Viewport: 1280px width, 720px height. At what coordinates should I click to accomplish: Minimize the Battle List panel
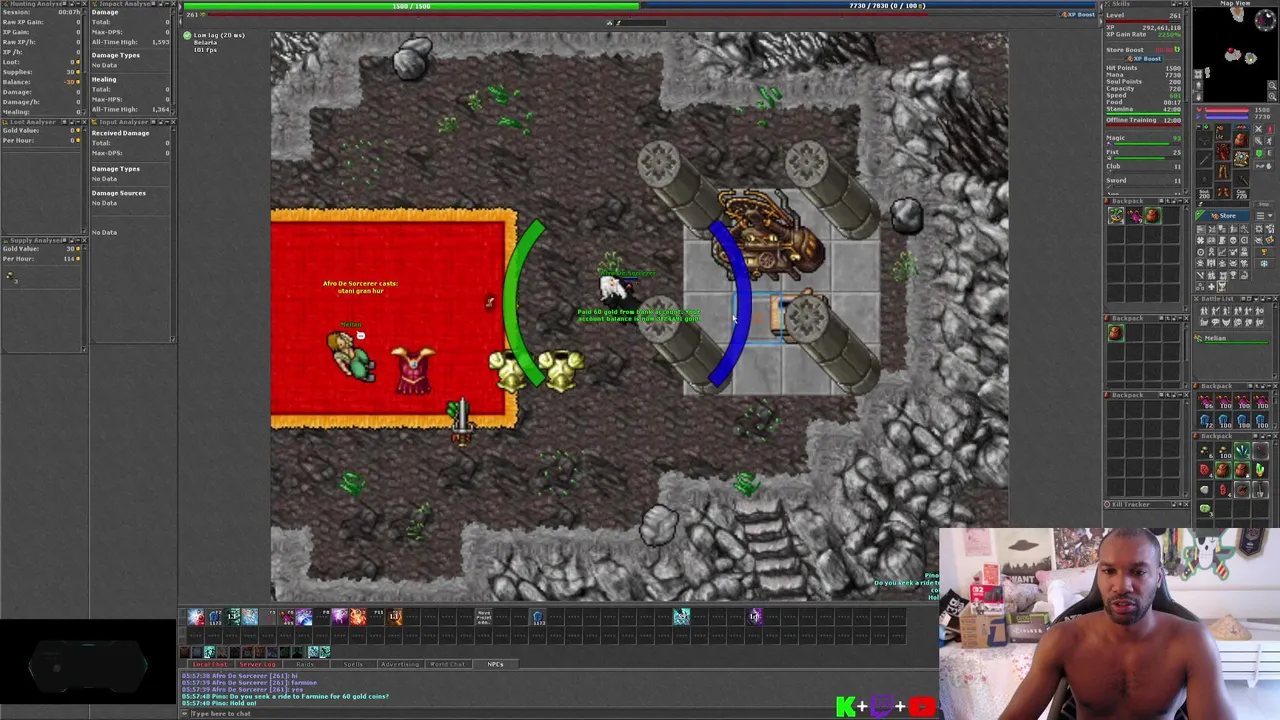(1269, 299)
